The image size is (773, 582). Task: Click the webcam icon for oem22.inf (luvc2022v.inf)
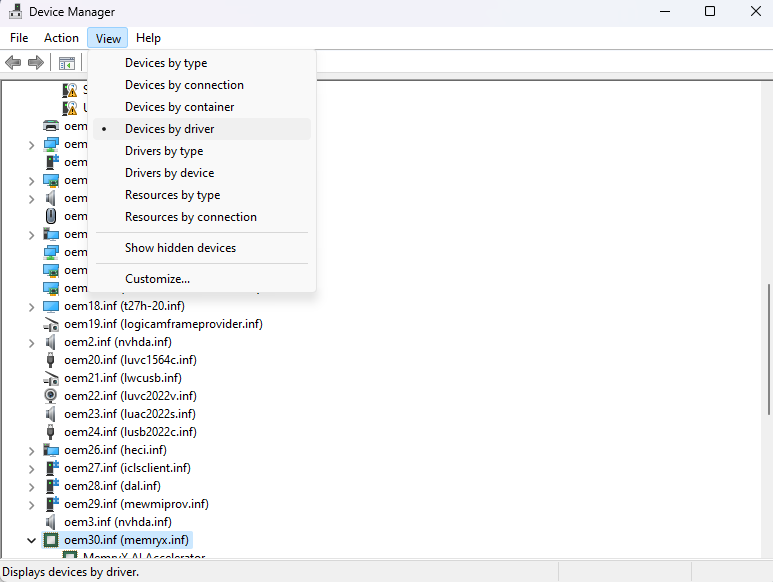(x=51, y=396)
